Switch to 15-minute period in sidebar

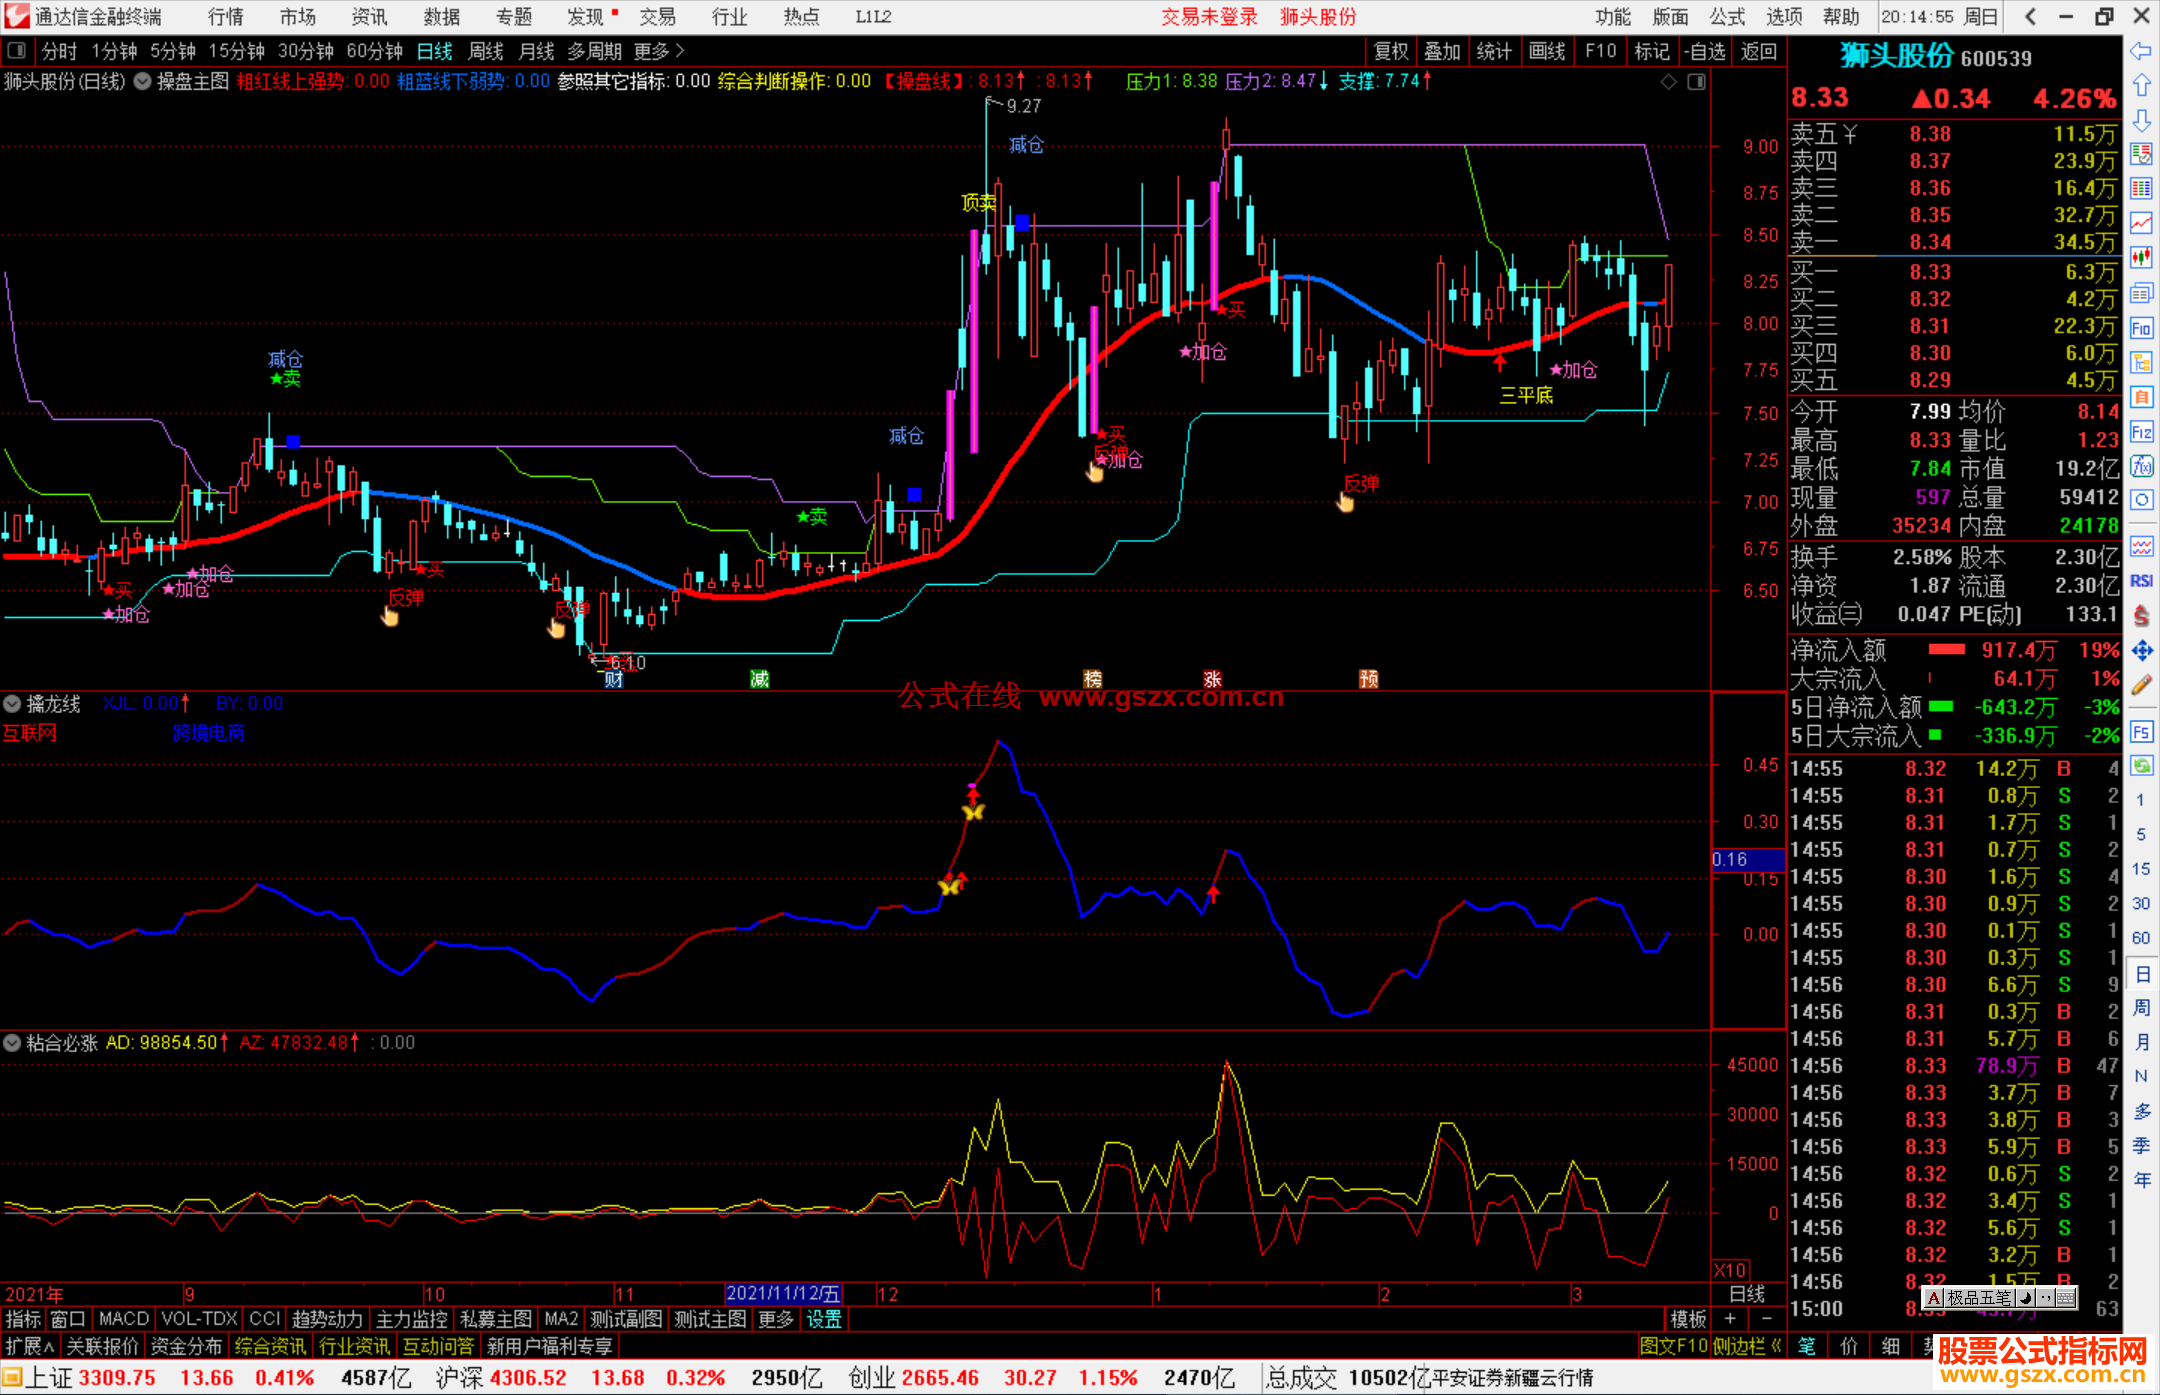[x=2140, y=869]
